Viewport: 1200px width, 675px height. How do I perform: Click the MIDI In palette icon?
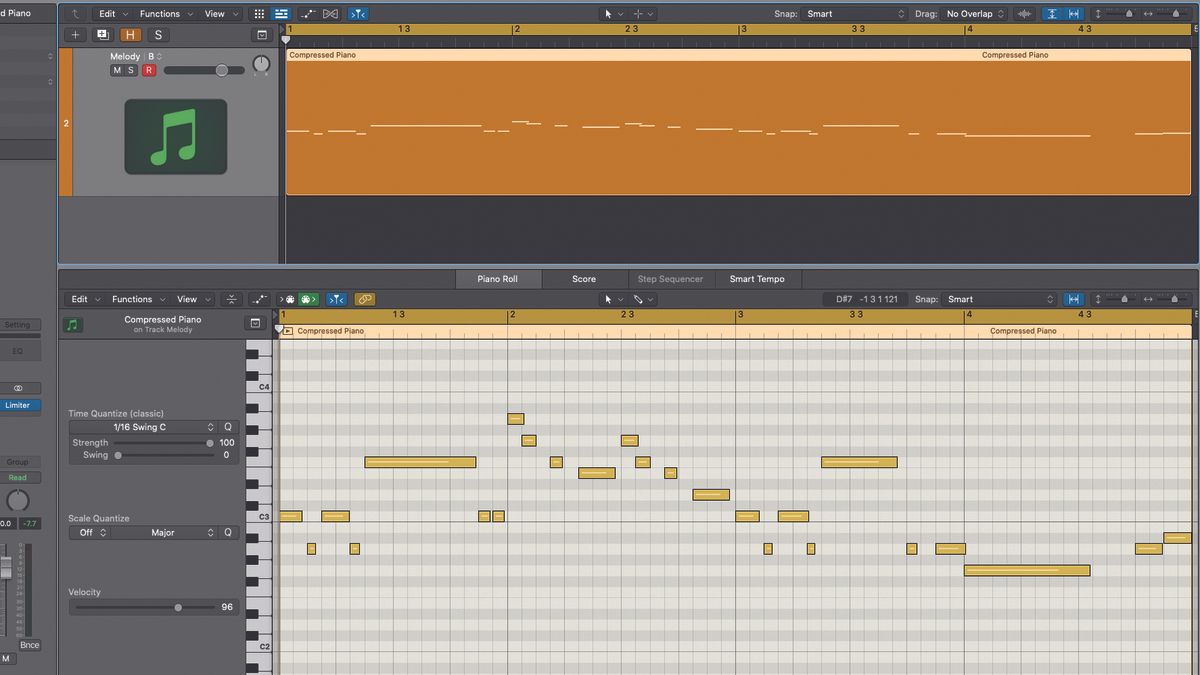click(289, 299)
